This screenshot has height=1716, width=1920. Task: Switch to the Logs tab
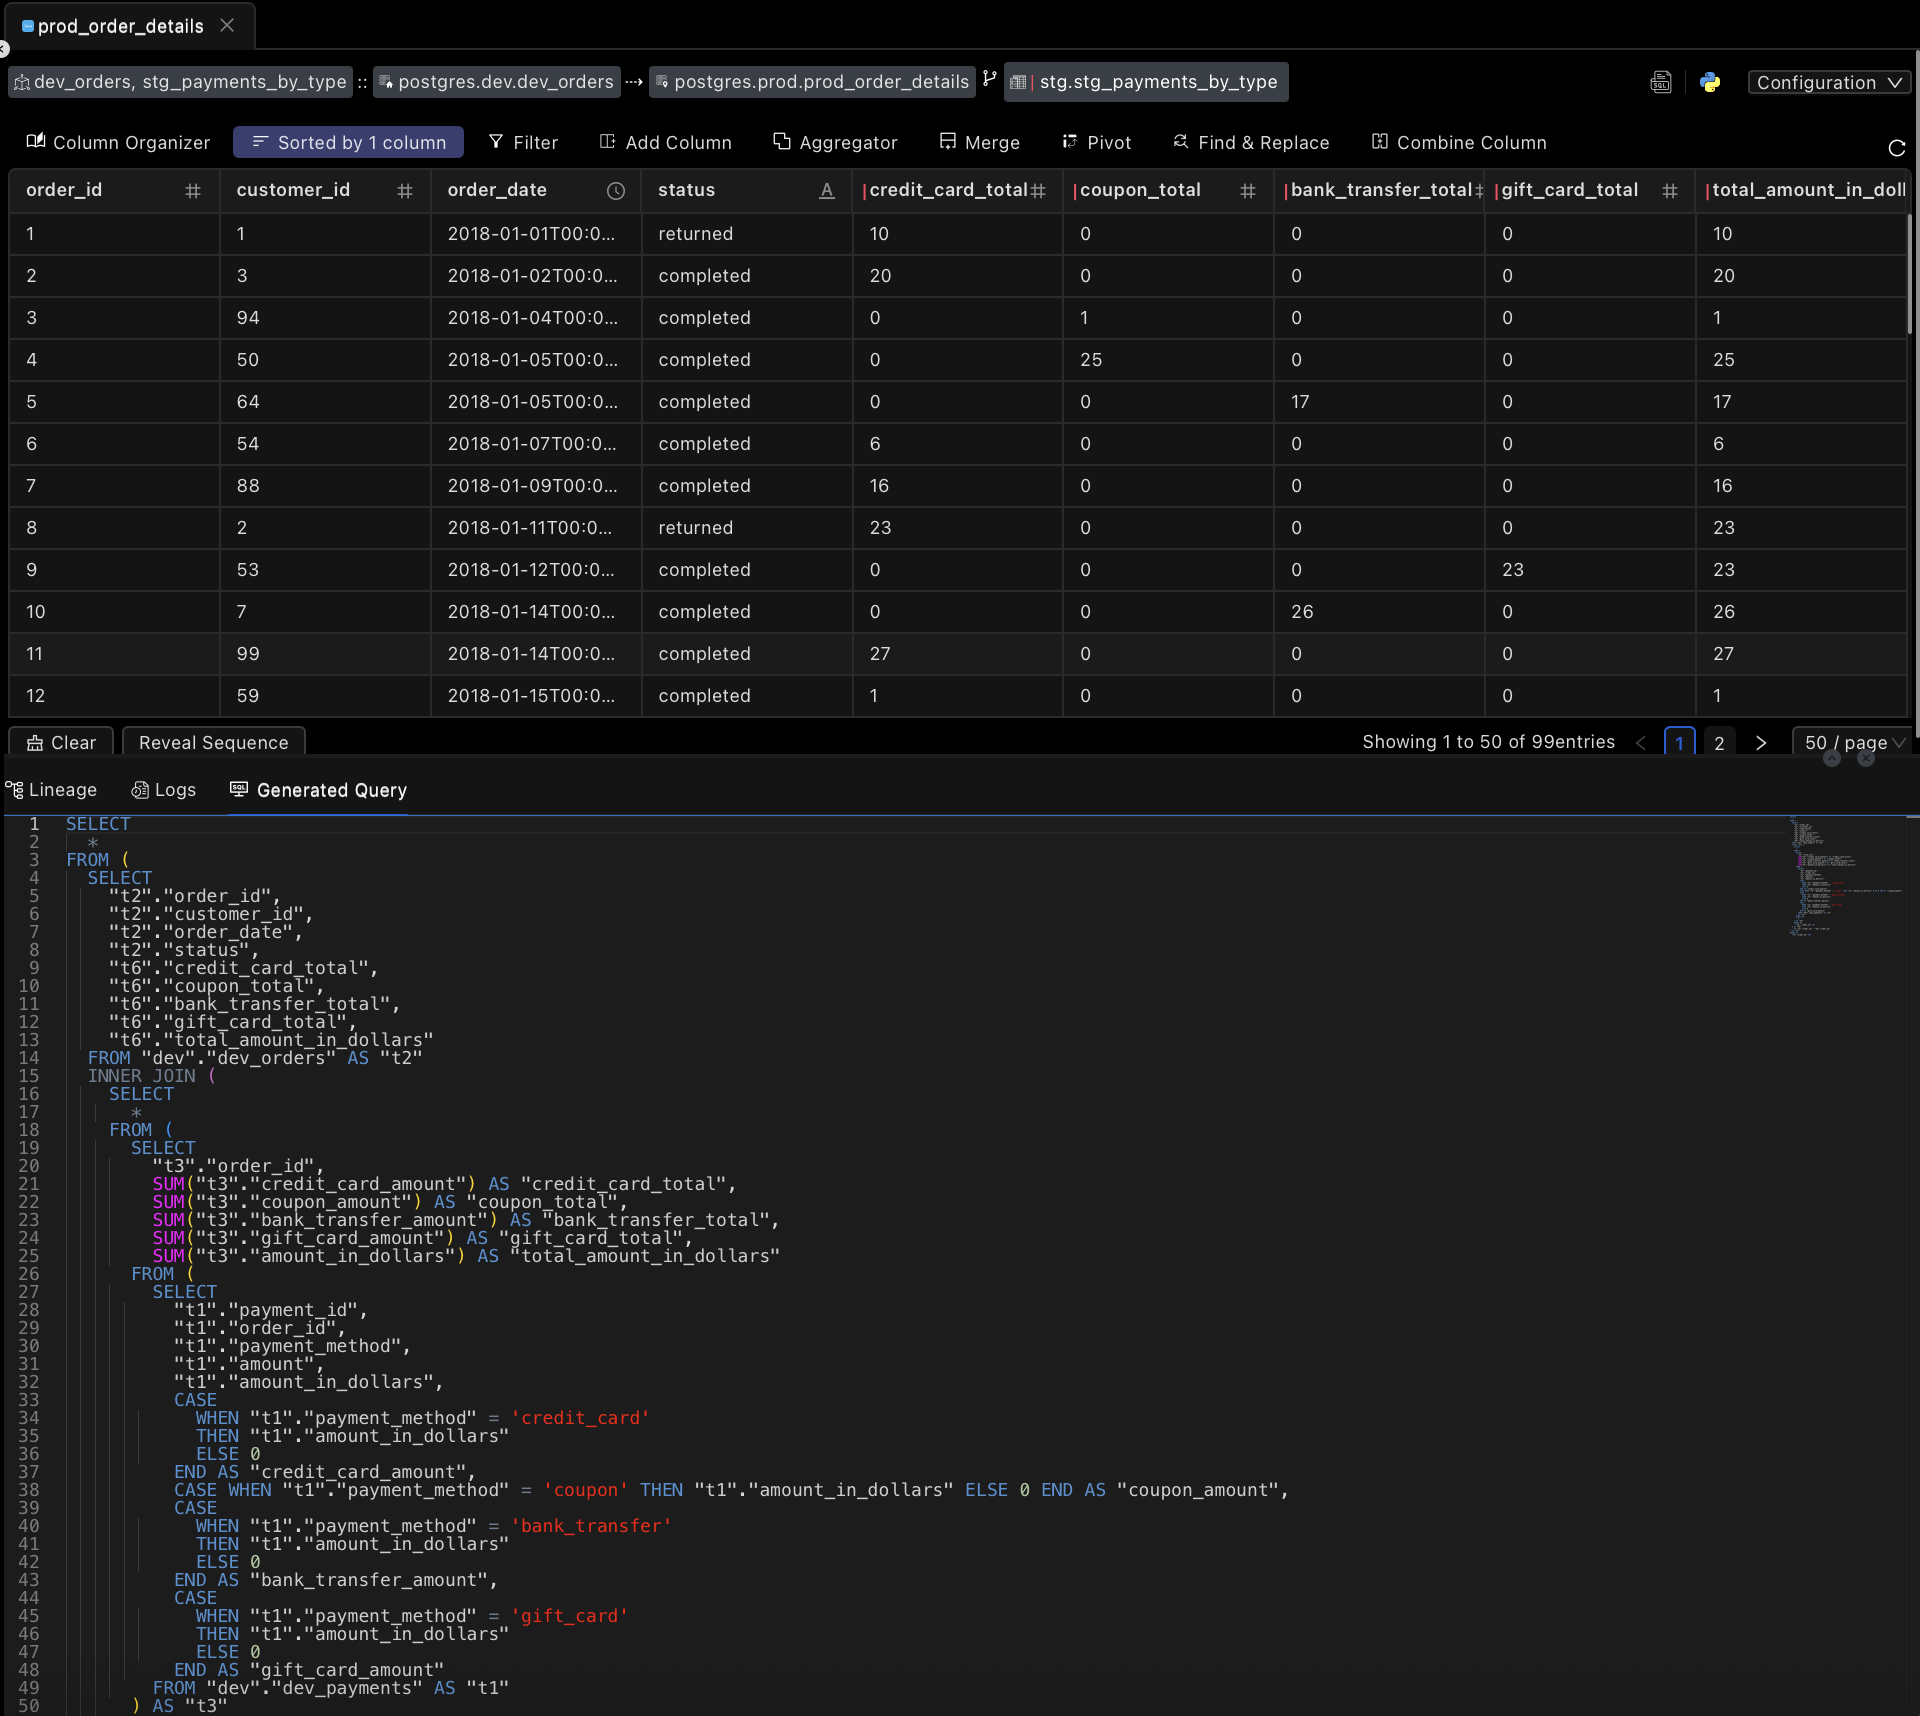point(164,790)
